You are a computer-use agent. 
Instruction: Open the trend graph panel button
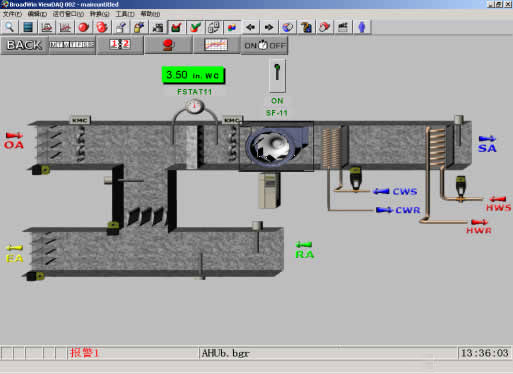(x=216, y=45)
